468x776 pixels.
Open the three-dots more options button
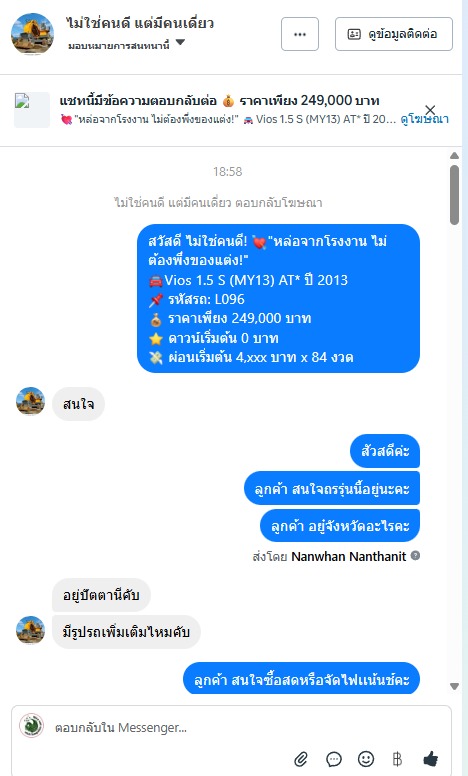(300, 34)
